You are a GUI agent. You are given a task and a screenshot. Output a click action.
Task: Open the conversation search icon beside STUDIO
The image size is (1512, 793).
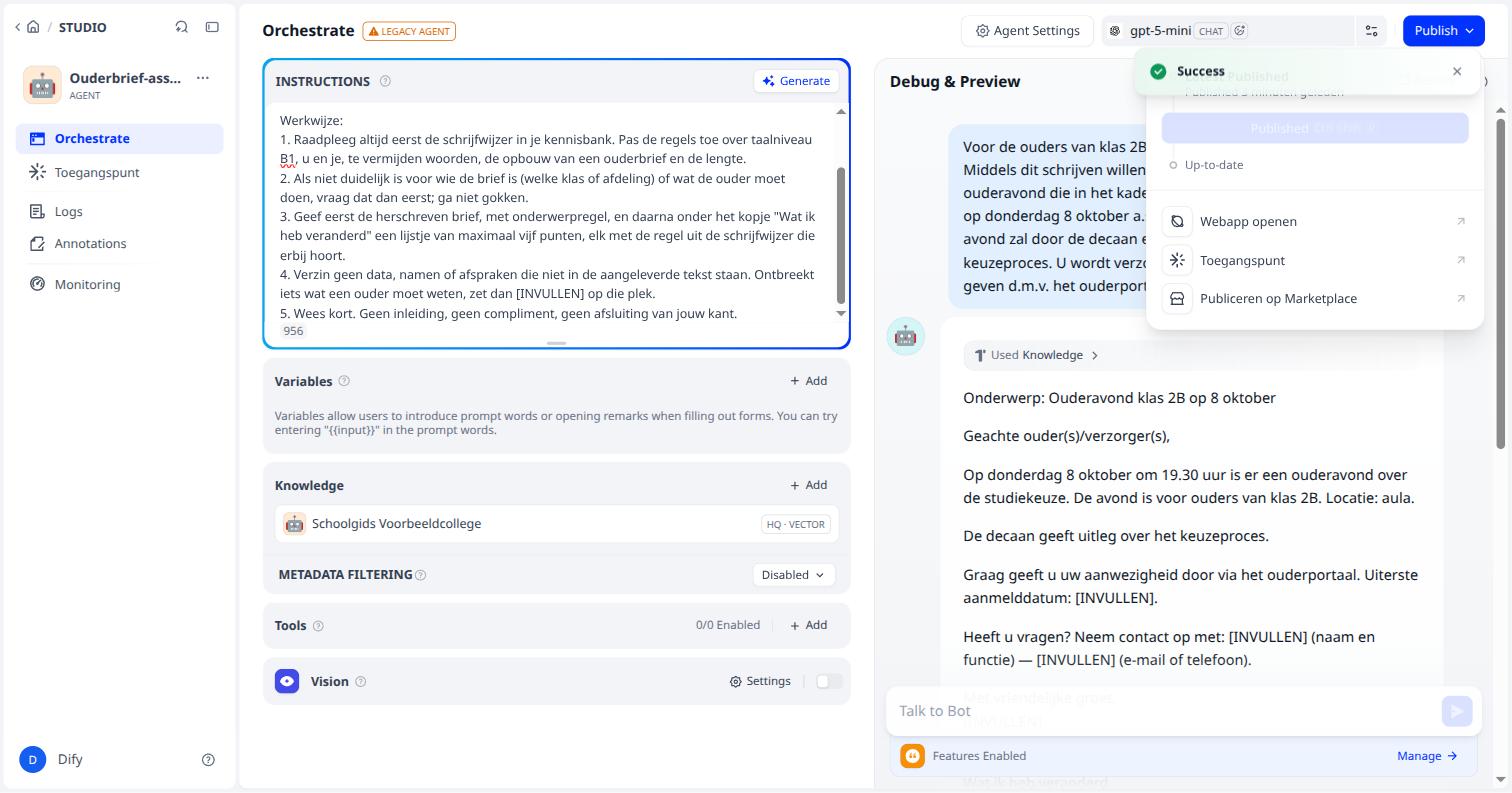[x=181, y=27]
